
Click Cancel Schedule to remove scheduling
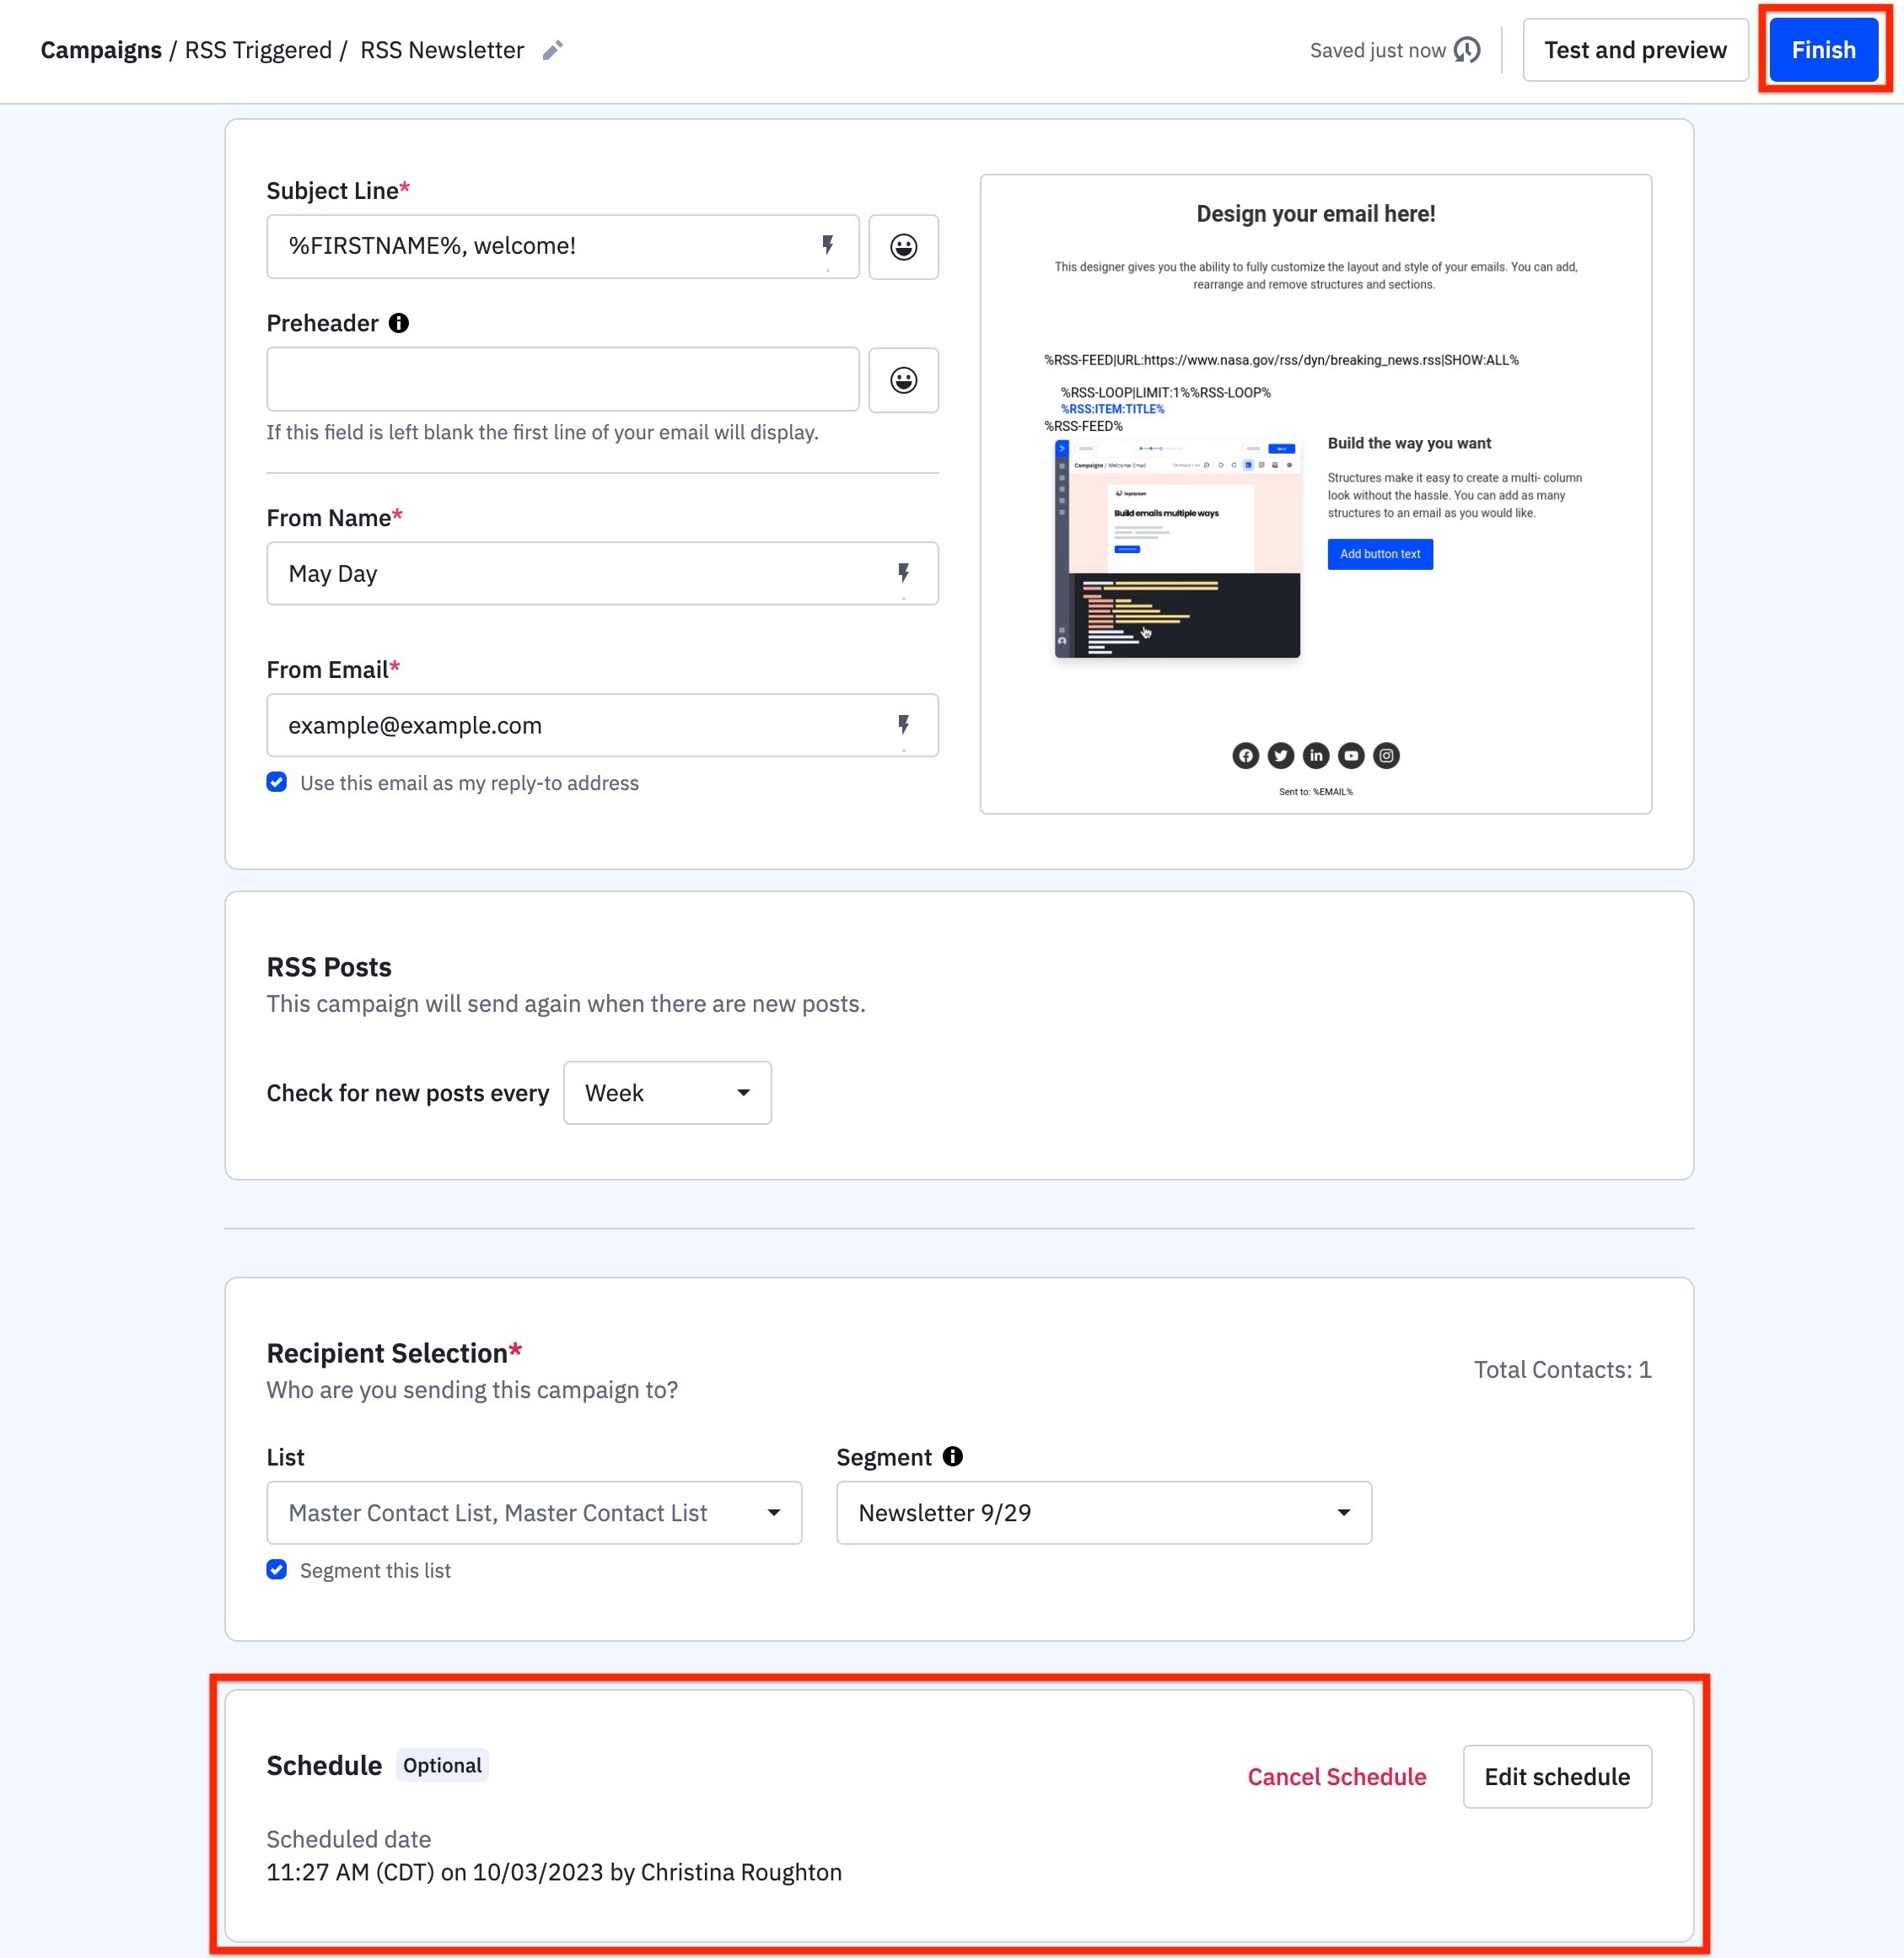coord(1336,1776)
